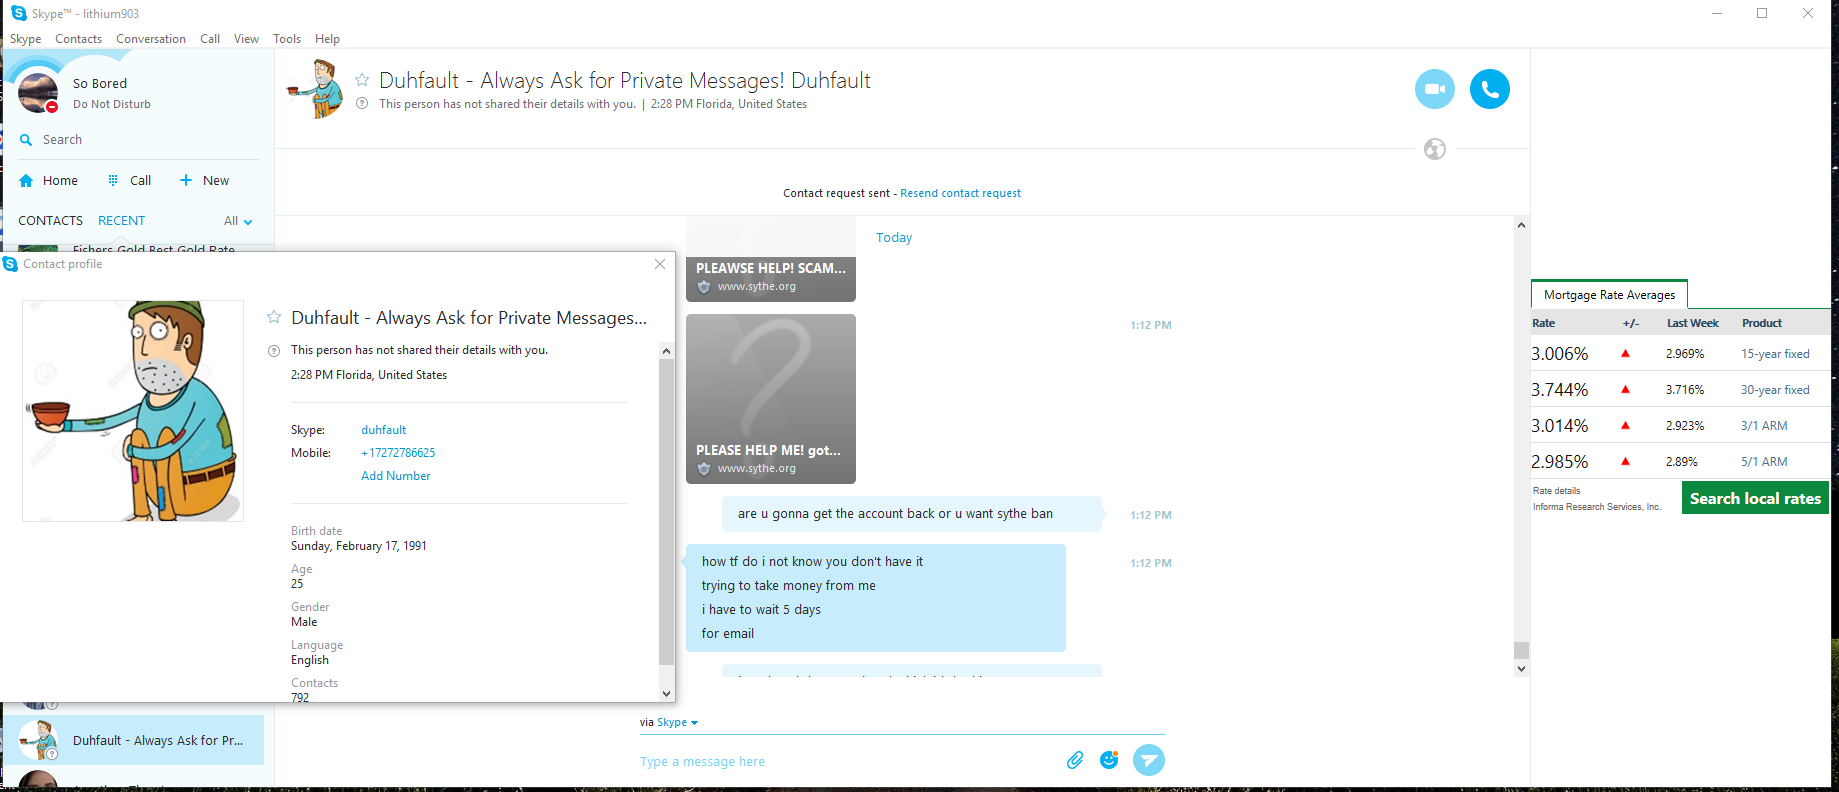The image size is (1839, 792).
Task: Switch to the RECENT tab
Action: click(121, 221)
